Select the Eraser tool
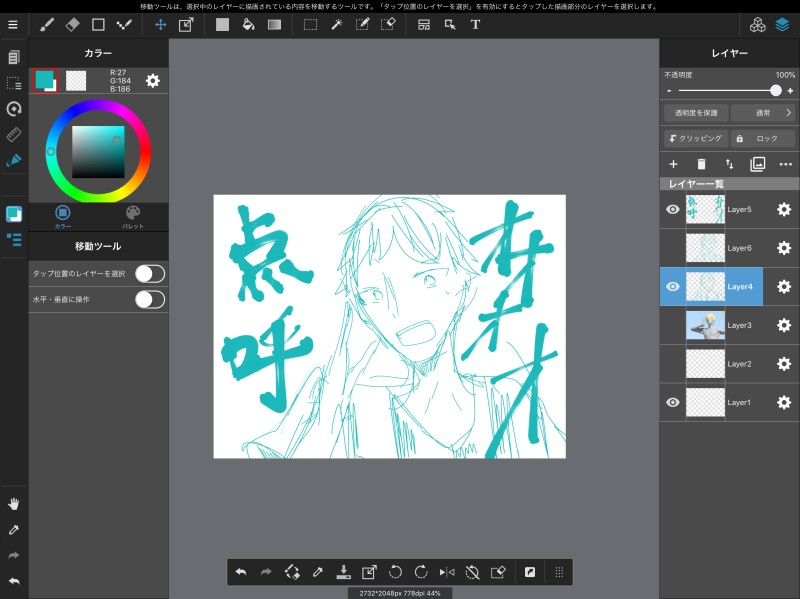This screenshot has width=800, height=599. pos(72,24)
